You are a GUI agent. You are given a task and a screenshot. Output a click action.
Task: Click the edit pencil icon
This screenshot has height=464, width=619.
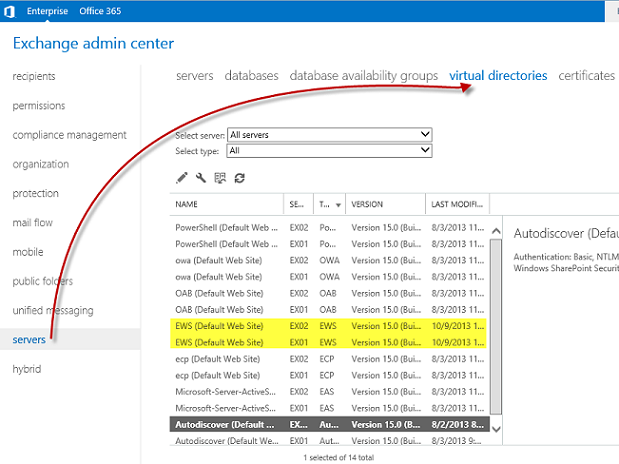182,178
